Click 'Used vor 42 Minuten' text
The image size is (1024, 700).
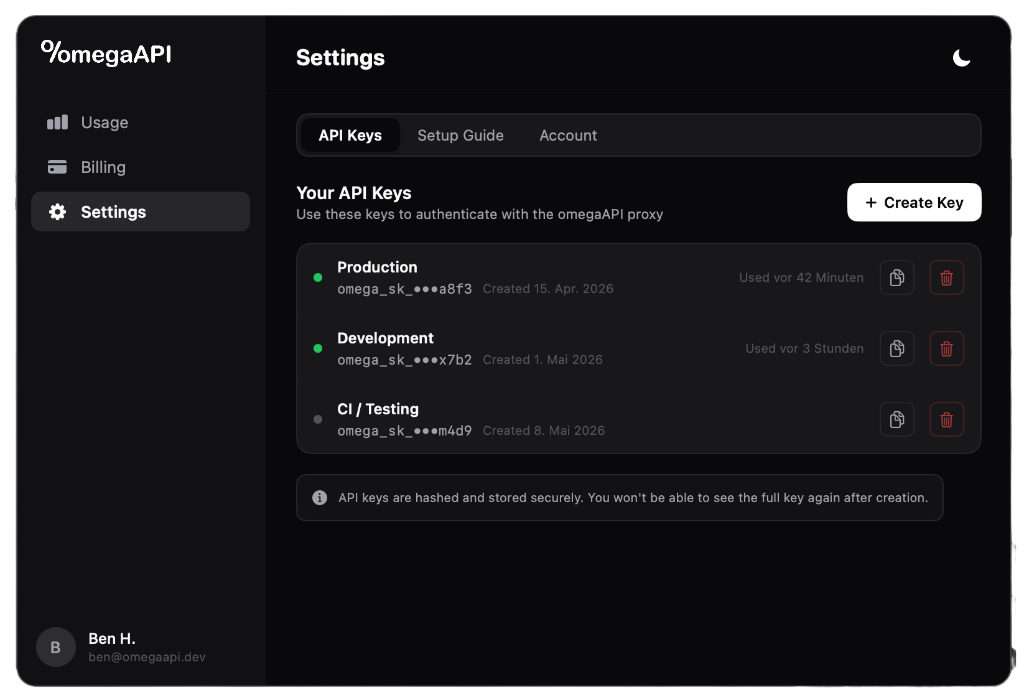click(x=801, y=278)
